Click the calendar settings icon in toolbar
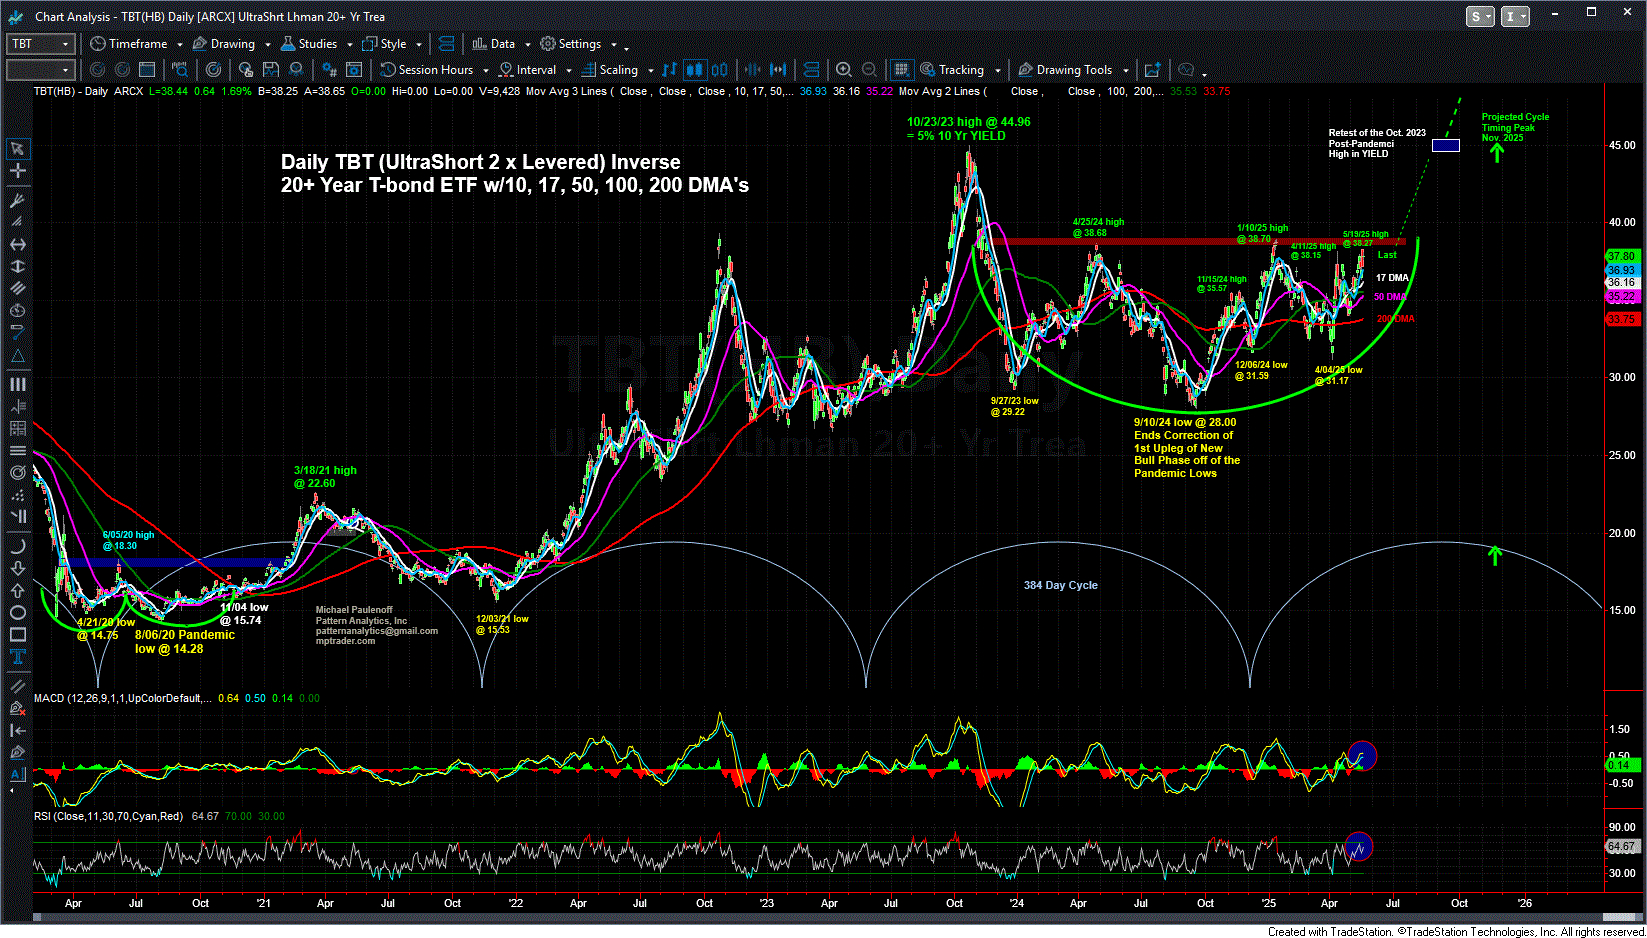 pyautogui.click(x=354, y=70)
